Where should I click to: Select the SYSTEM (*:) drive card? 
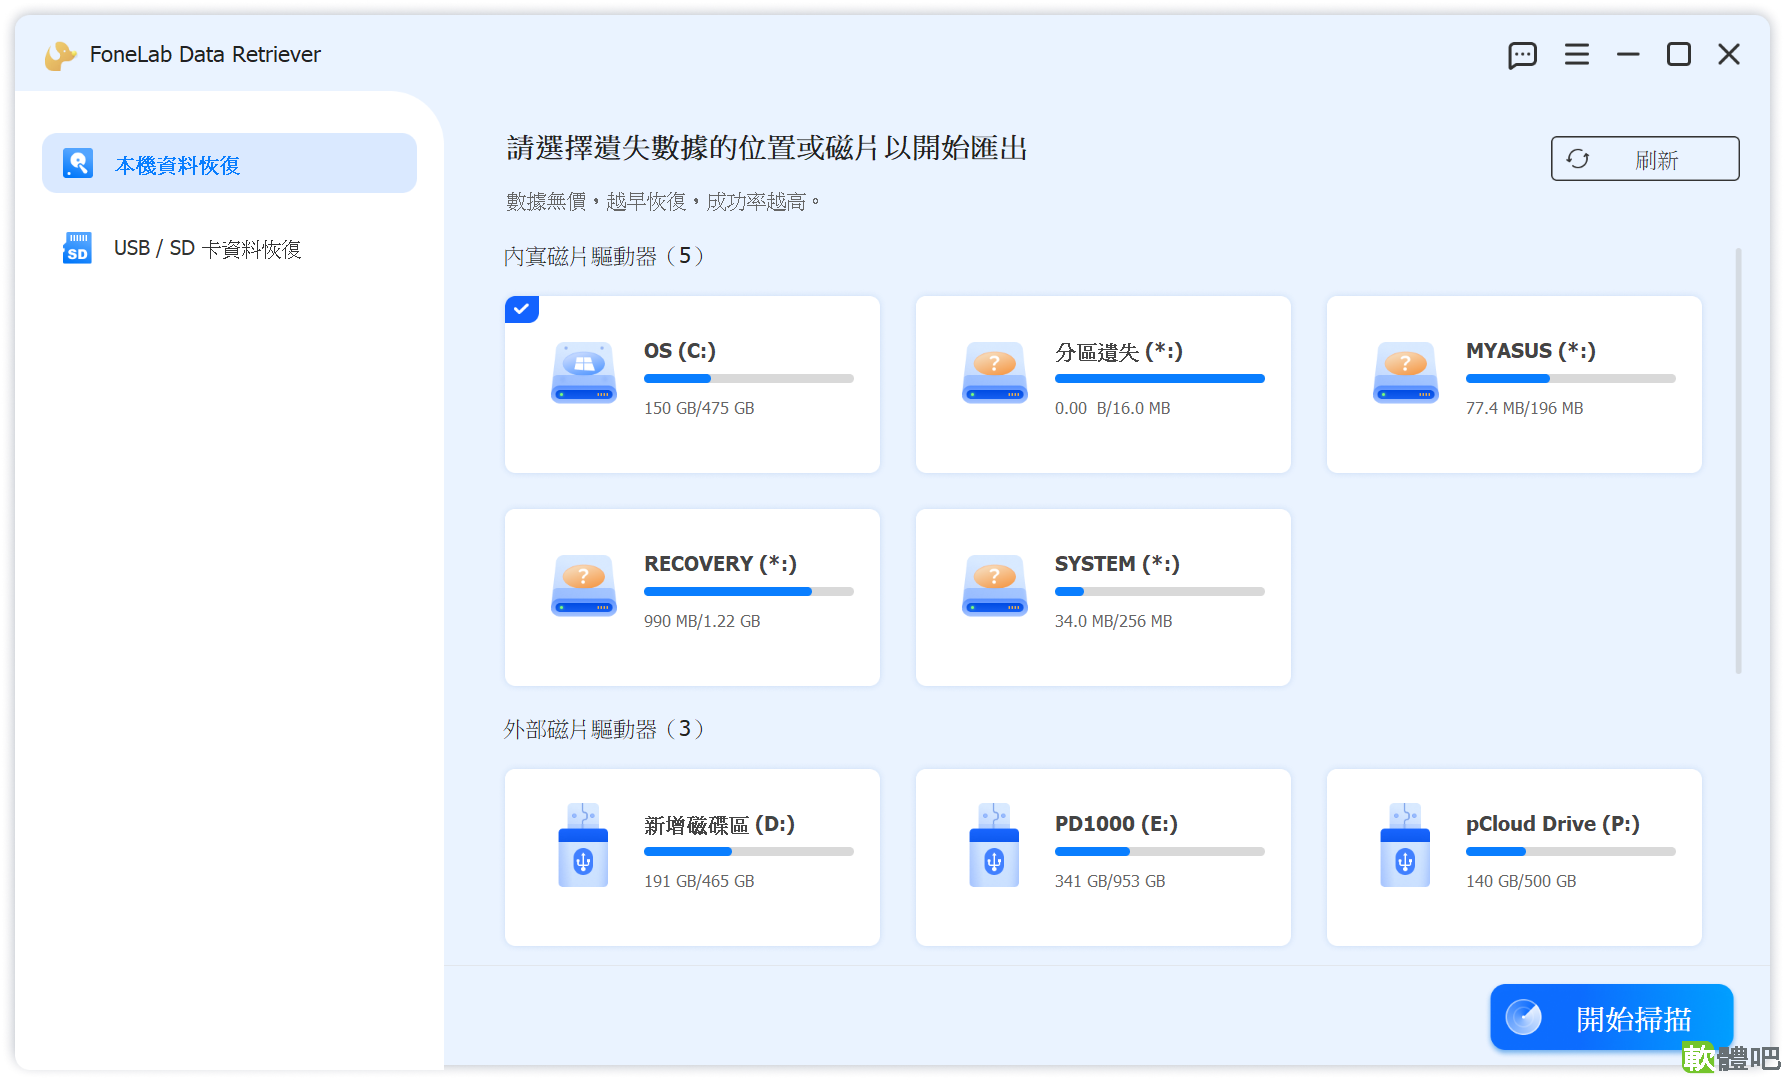(x=1103, y=597)
